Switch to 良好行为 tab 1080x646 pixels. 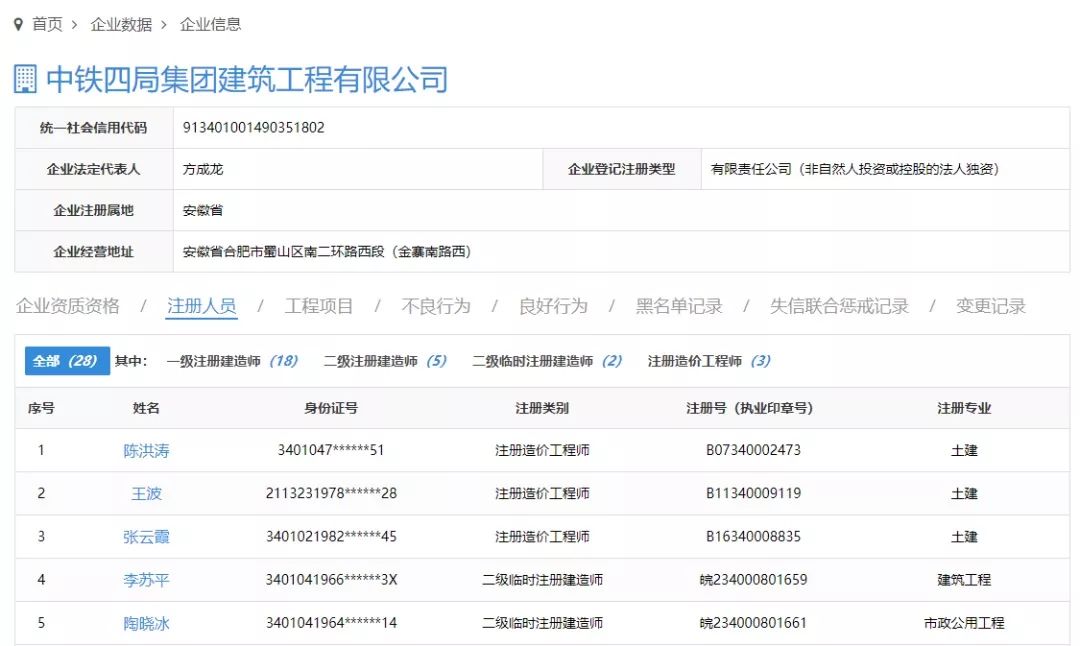[x=553, y=306]
